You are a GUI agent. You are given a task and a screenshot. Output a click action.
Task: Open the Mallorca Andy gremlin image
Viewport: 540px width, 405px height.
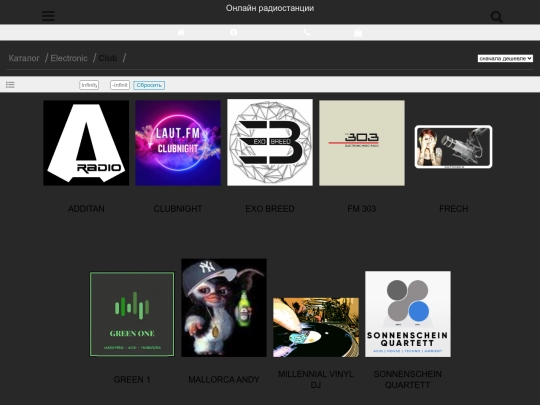224,308
